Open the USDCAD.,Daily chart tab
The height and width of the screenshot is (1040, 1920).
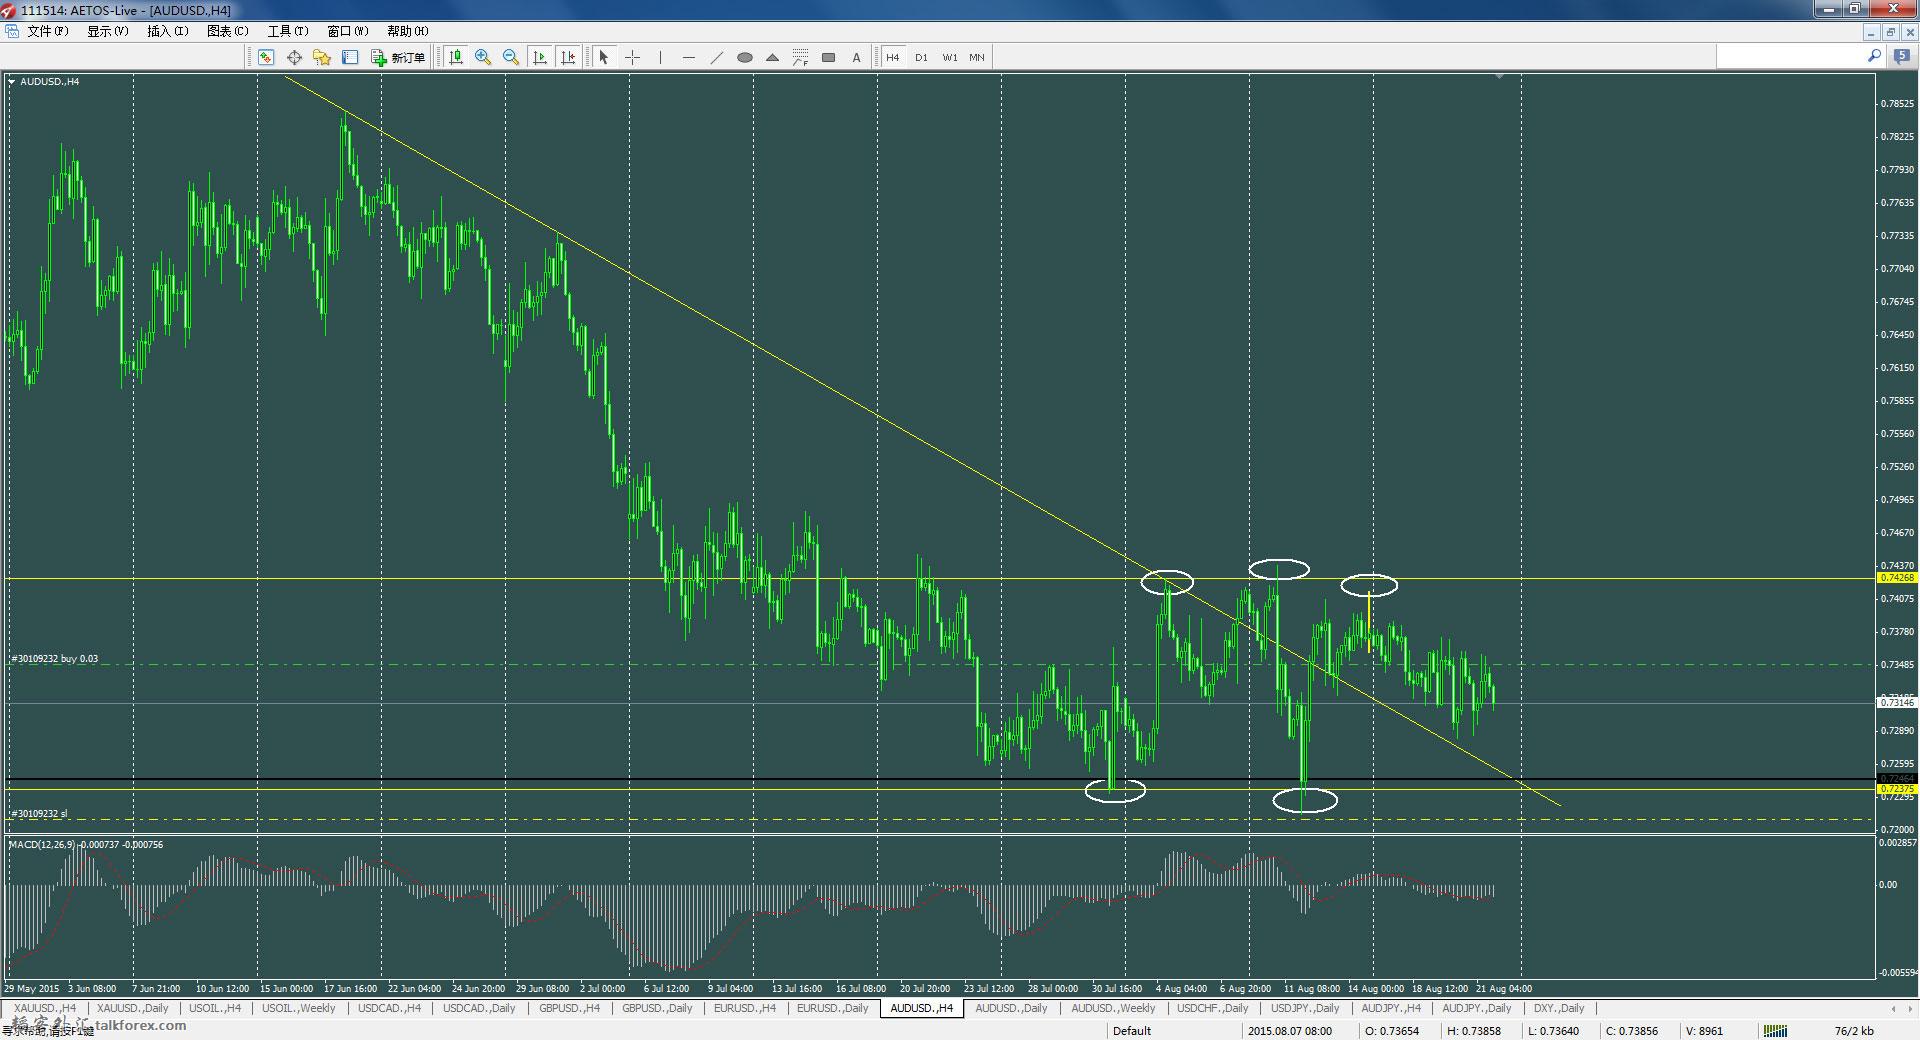point(479,1008)
